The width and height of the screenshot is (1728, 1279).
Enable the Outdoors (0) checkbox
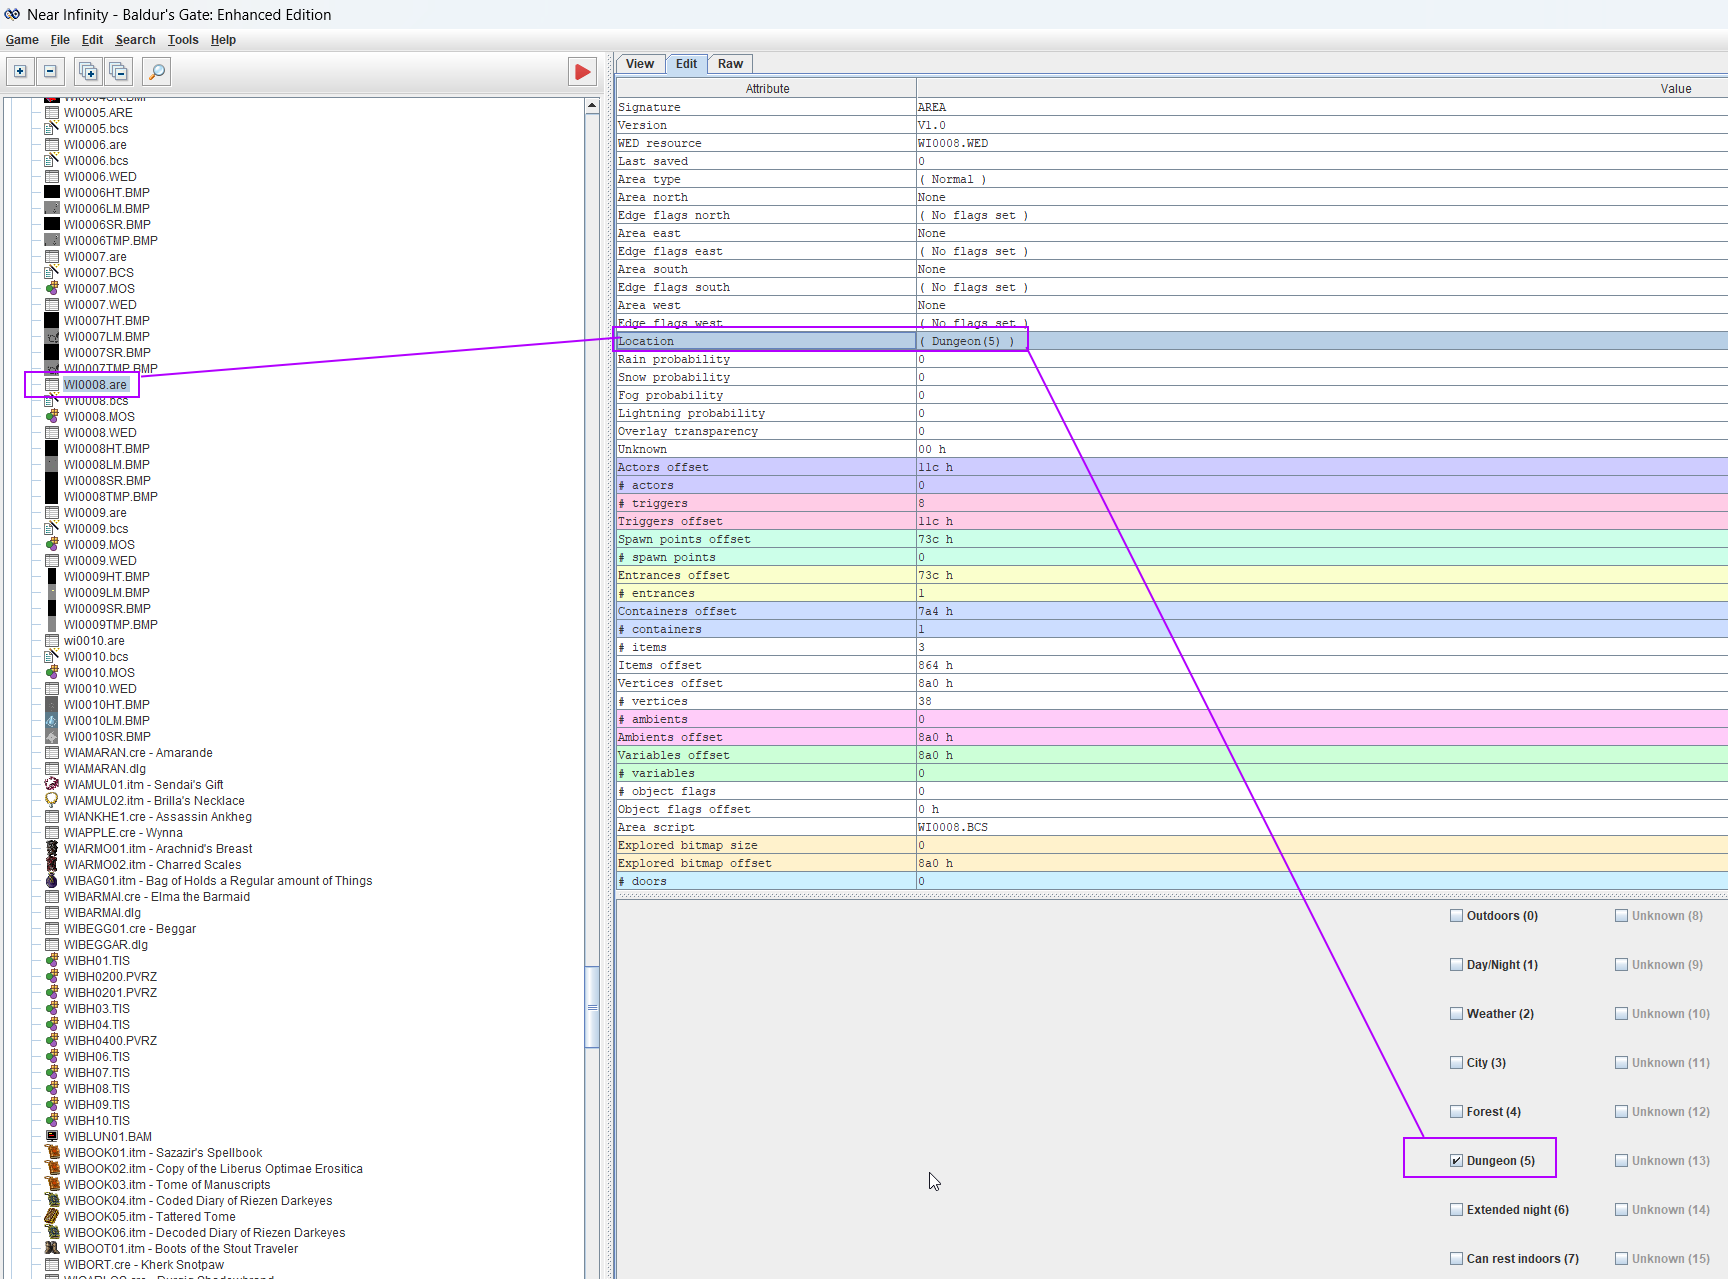[1456, 915]
